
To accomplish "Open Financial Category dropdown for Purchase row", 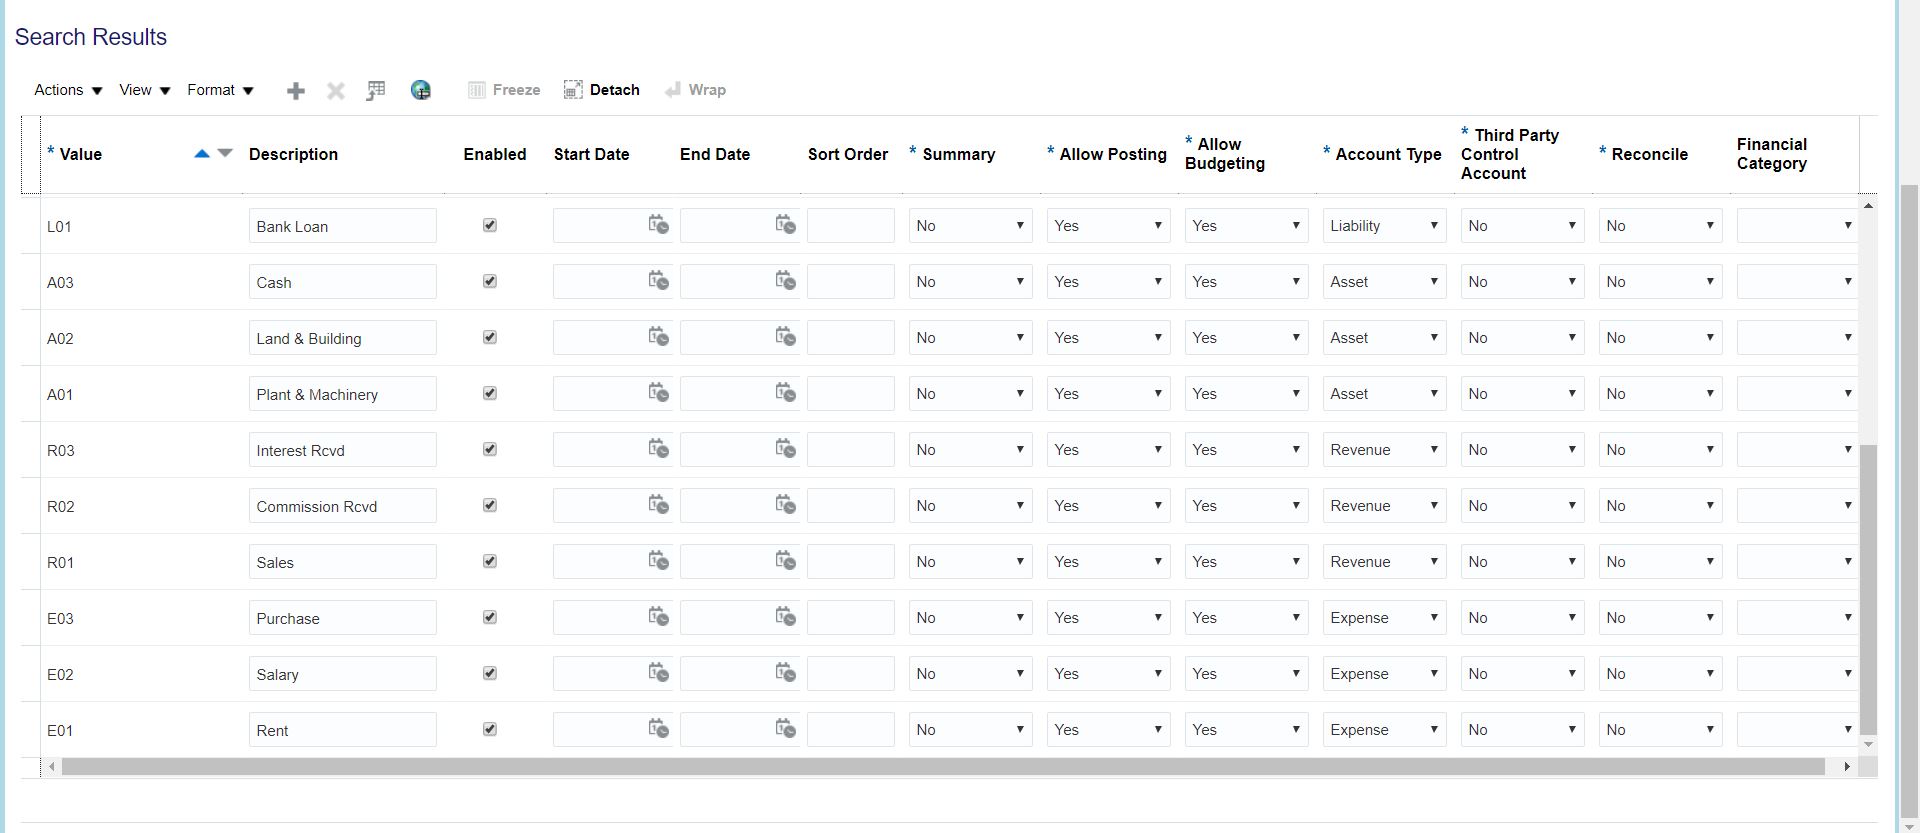I will pos(1797,618).
